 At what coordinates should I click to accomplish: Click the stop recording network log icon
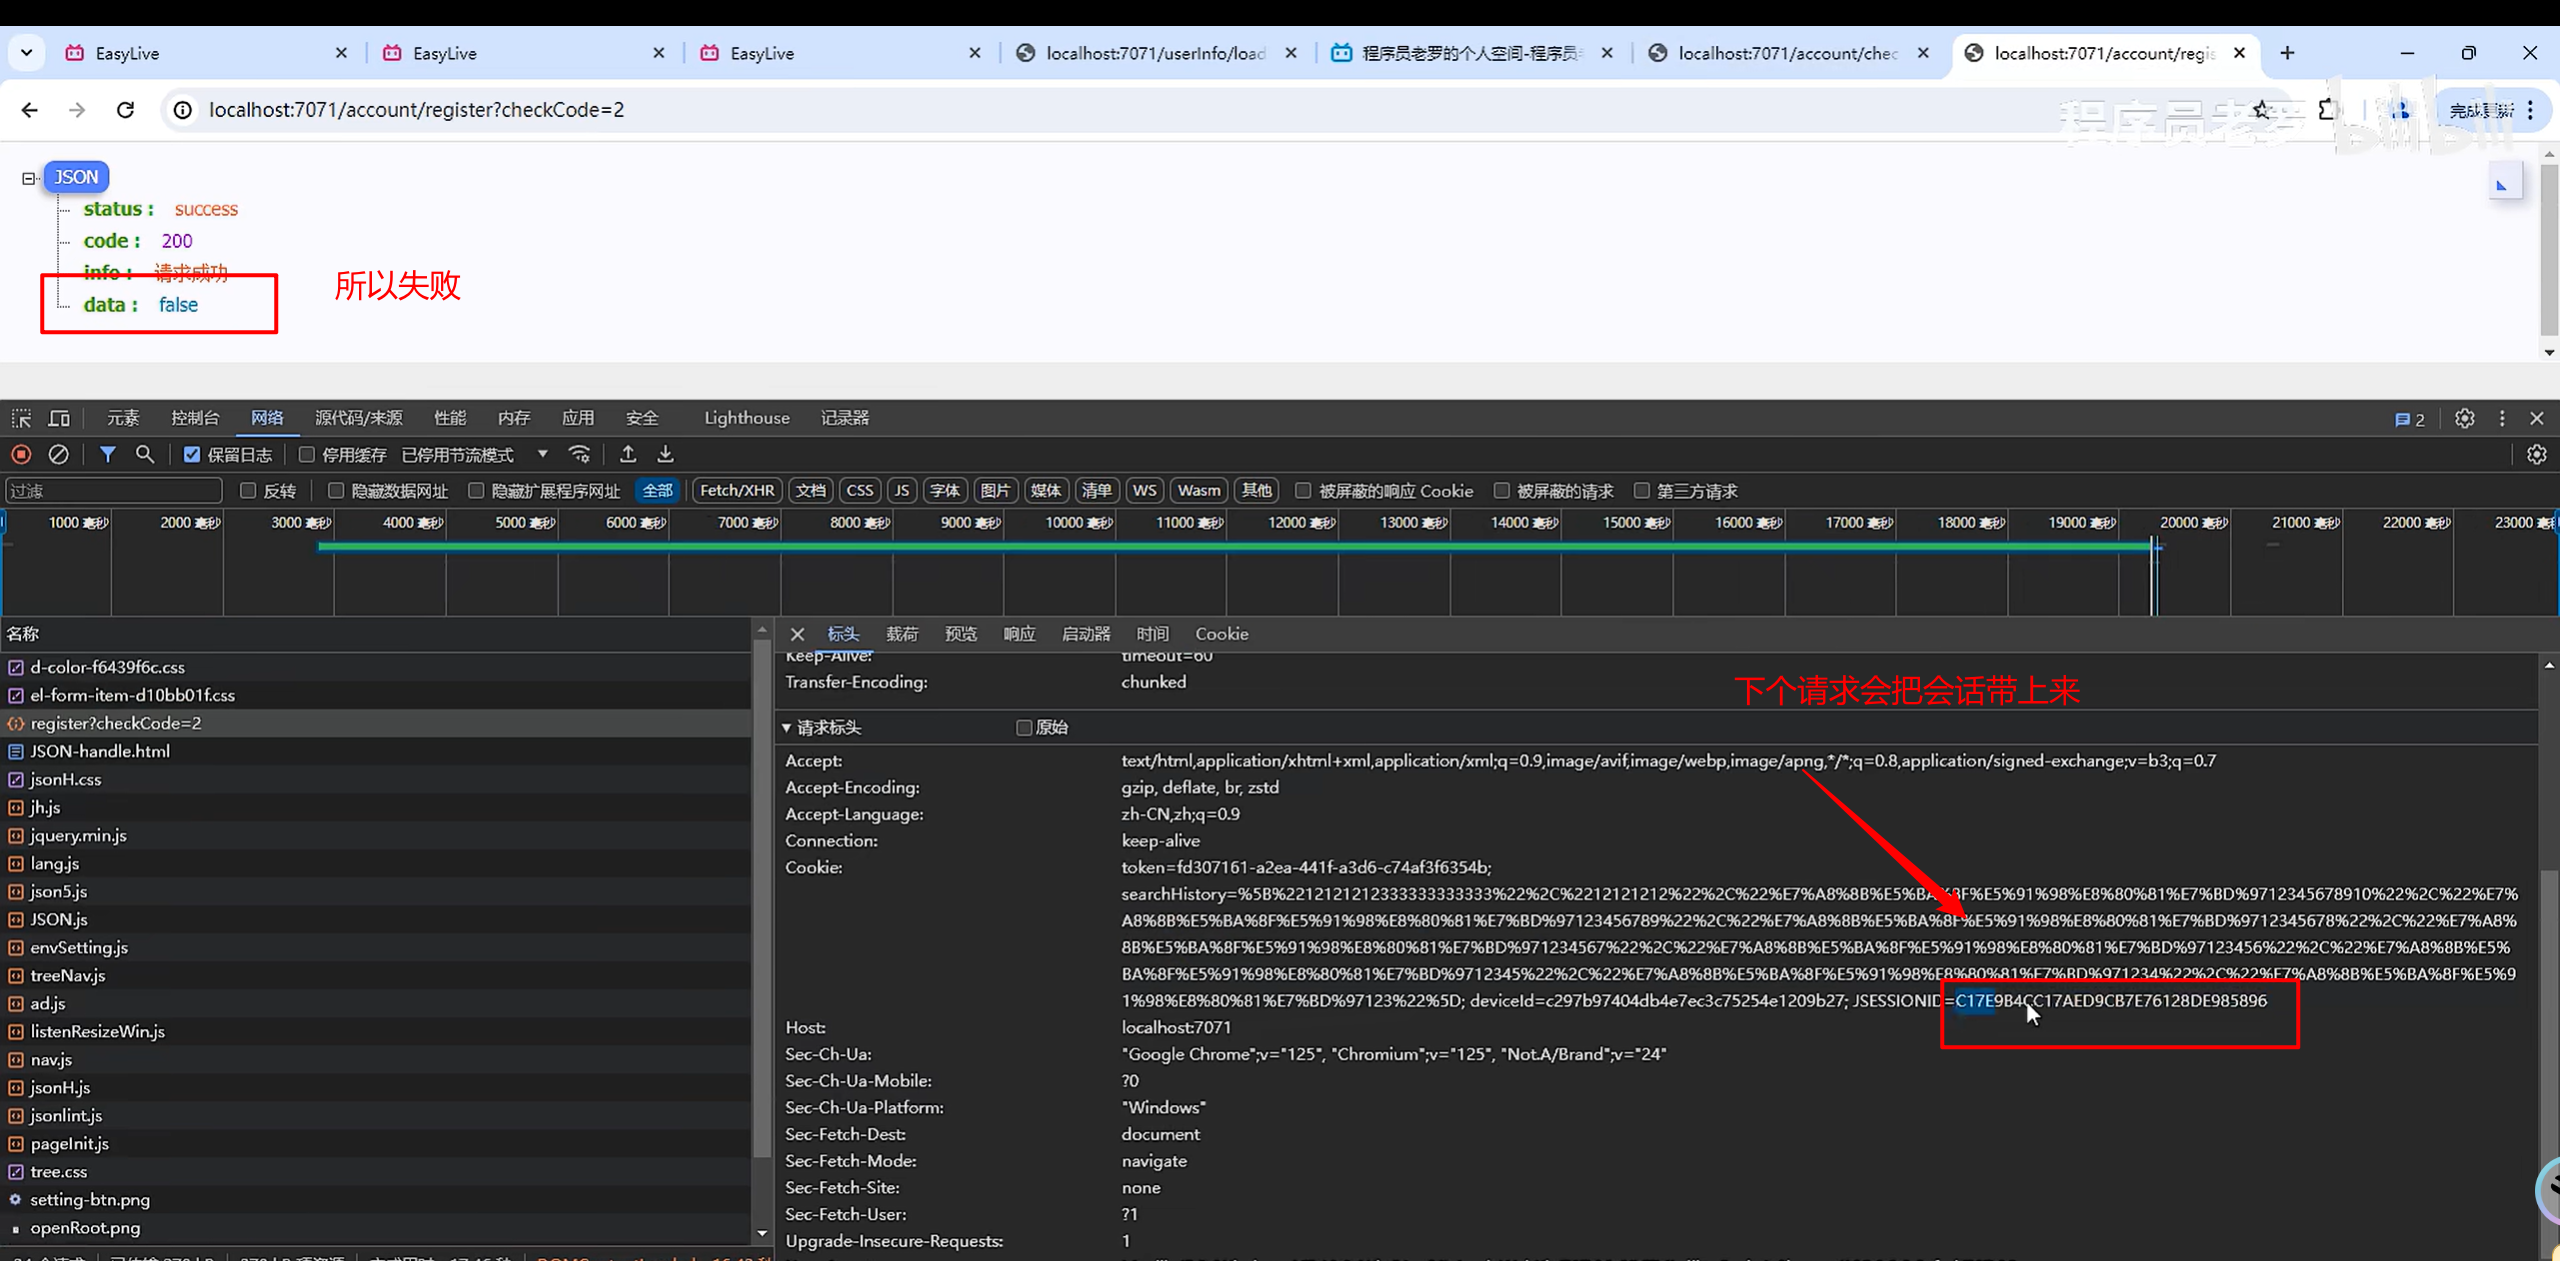pos(21,455)
